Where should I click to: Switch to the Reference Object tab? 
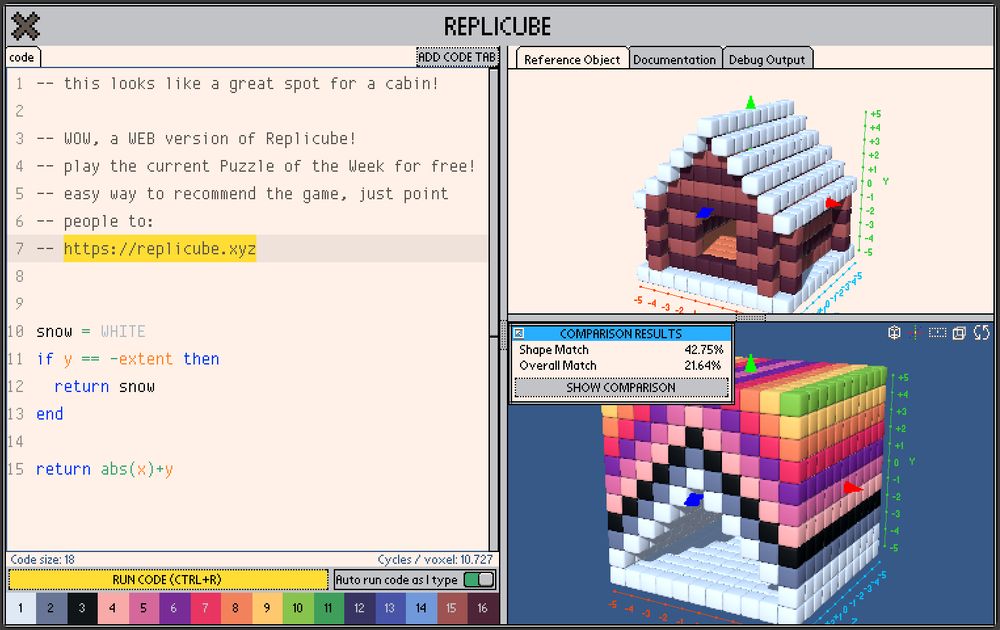(x=572, y=59)
